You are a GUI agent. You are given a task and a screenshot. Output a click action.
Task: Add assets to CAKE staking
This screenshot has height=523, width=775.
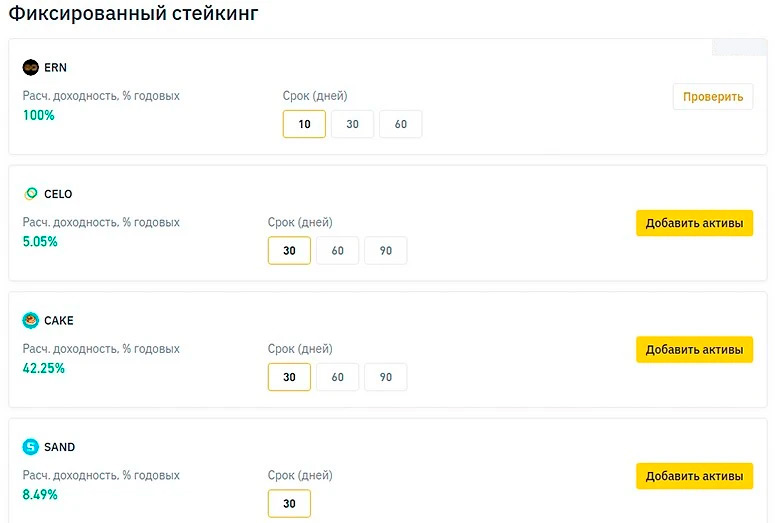(x=694, y=350)
